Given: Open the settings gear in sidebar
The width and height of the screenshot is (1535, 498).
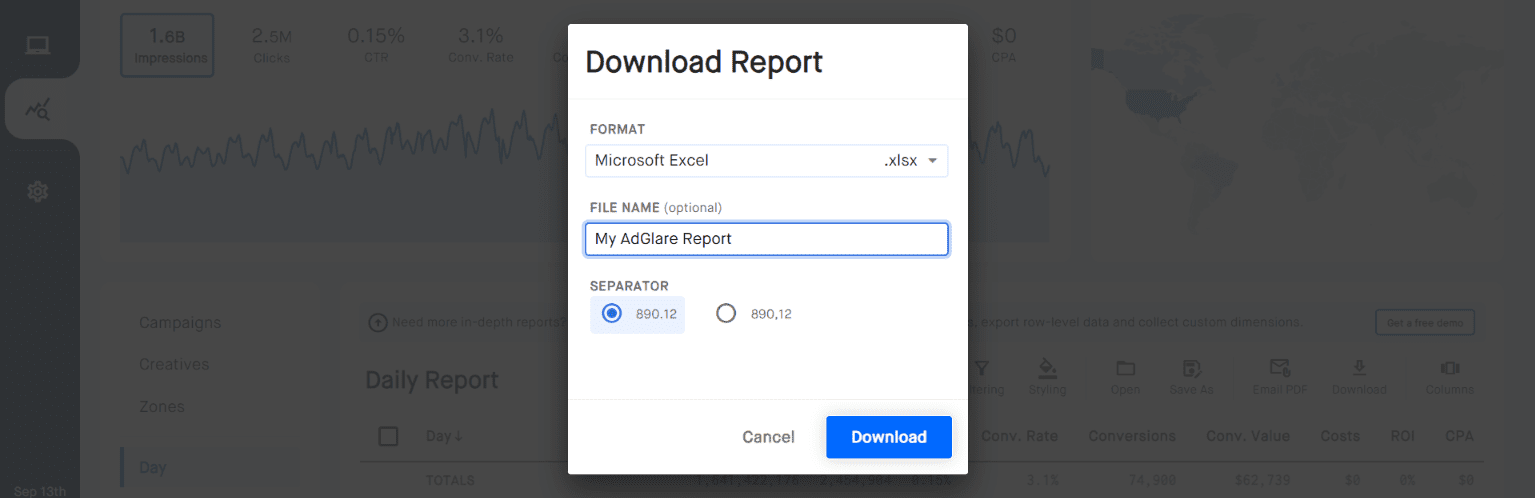Looking at the screenshot, I should click(38, 191).
